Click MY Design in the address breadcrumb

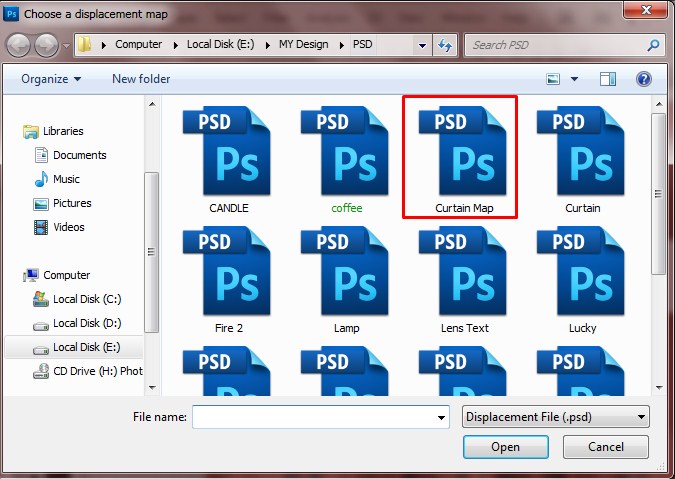point(303,44)
